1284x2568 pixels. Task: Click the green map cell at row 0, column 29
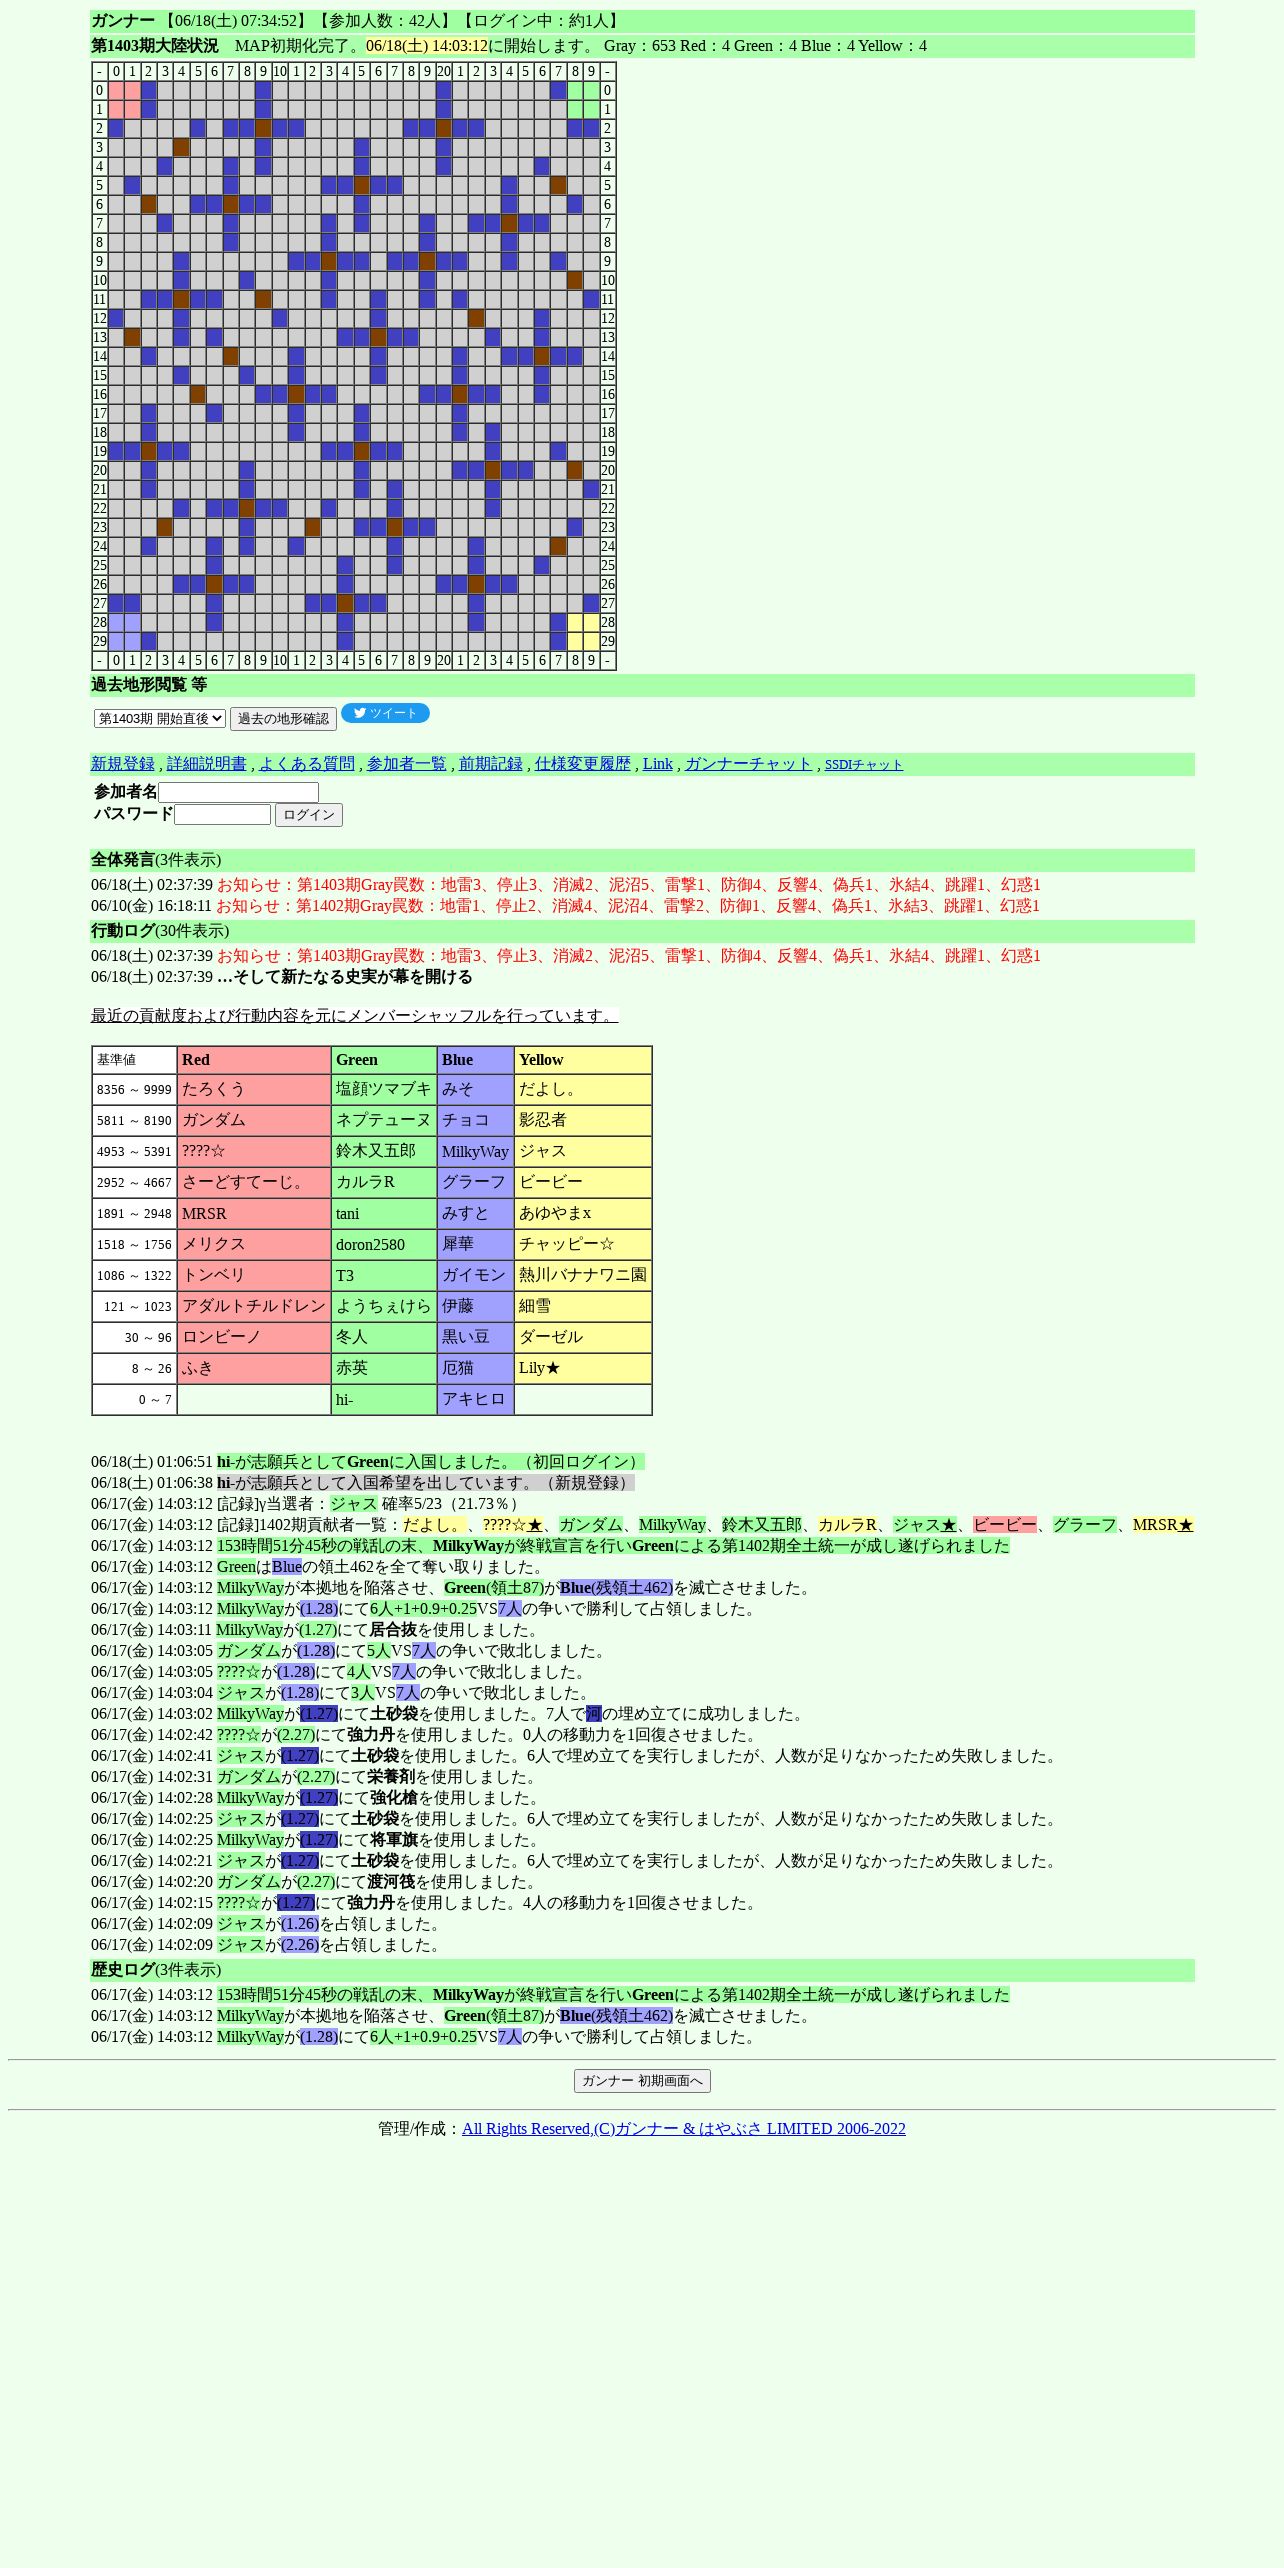(x=591, y=90)
